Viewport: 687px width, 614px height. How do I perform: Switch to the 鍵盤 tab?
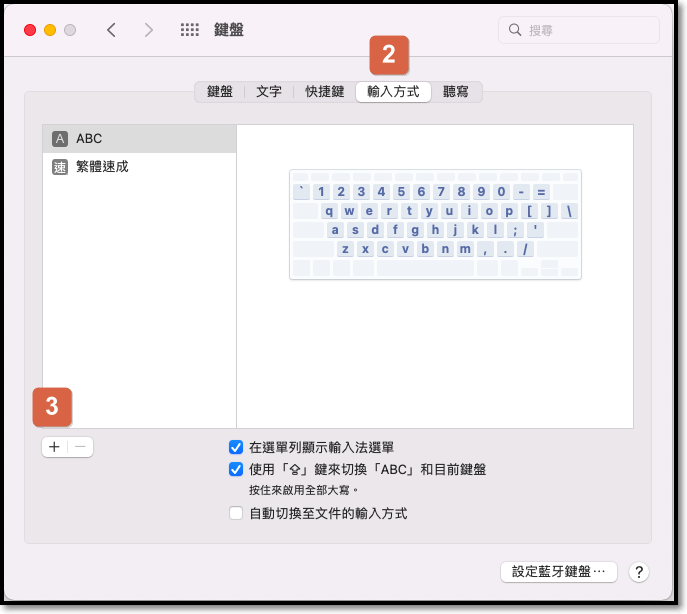click(x=220, y=92)
